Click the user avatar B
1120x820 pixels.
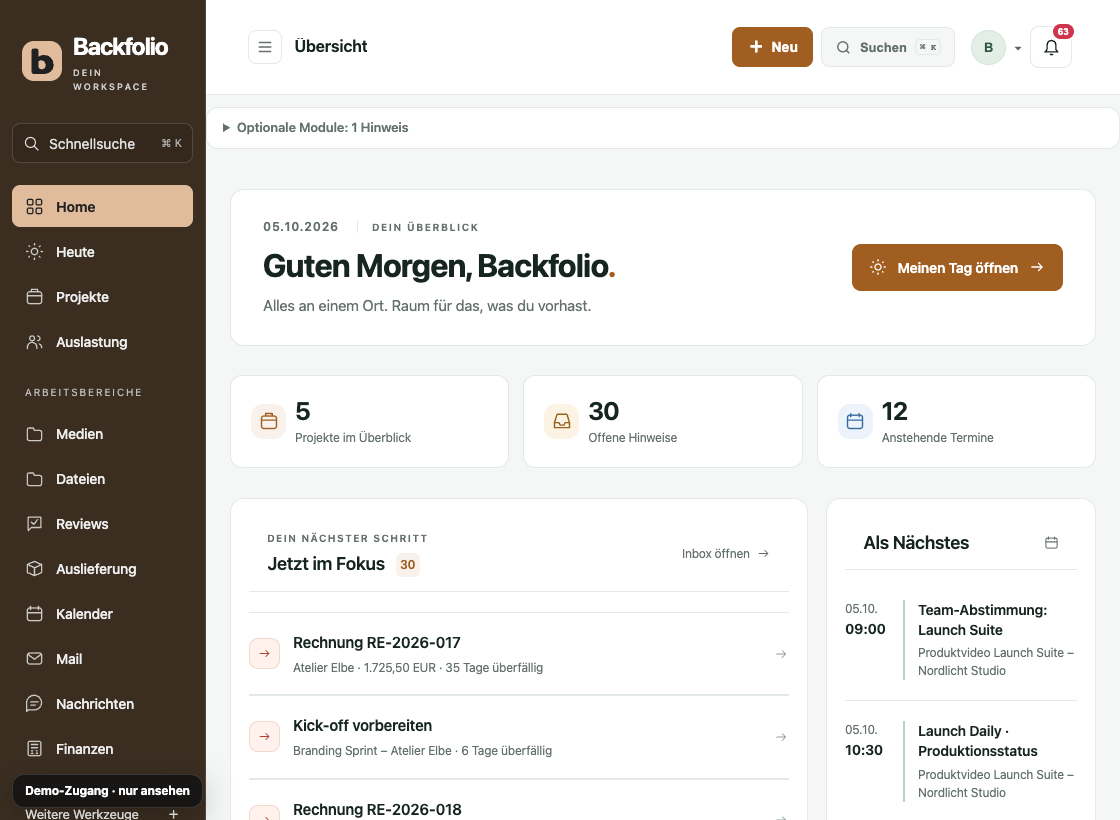989,47
